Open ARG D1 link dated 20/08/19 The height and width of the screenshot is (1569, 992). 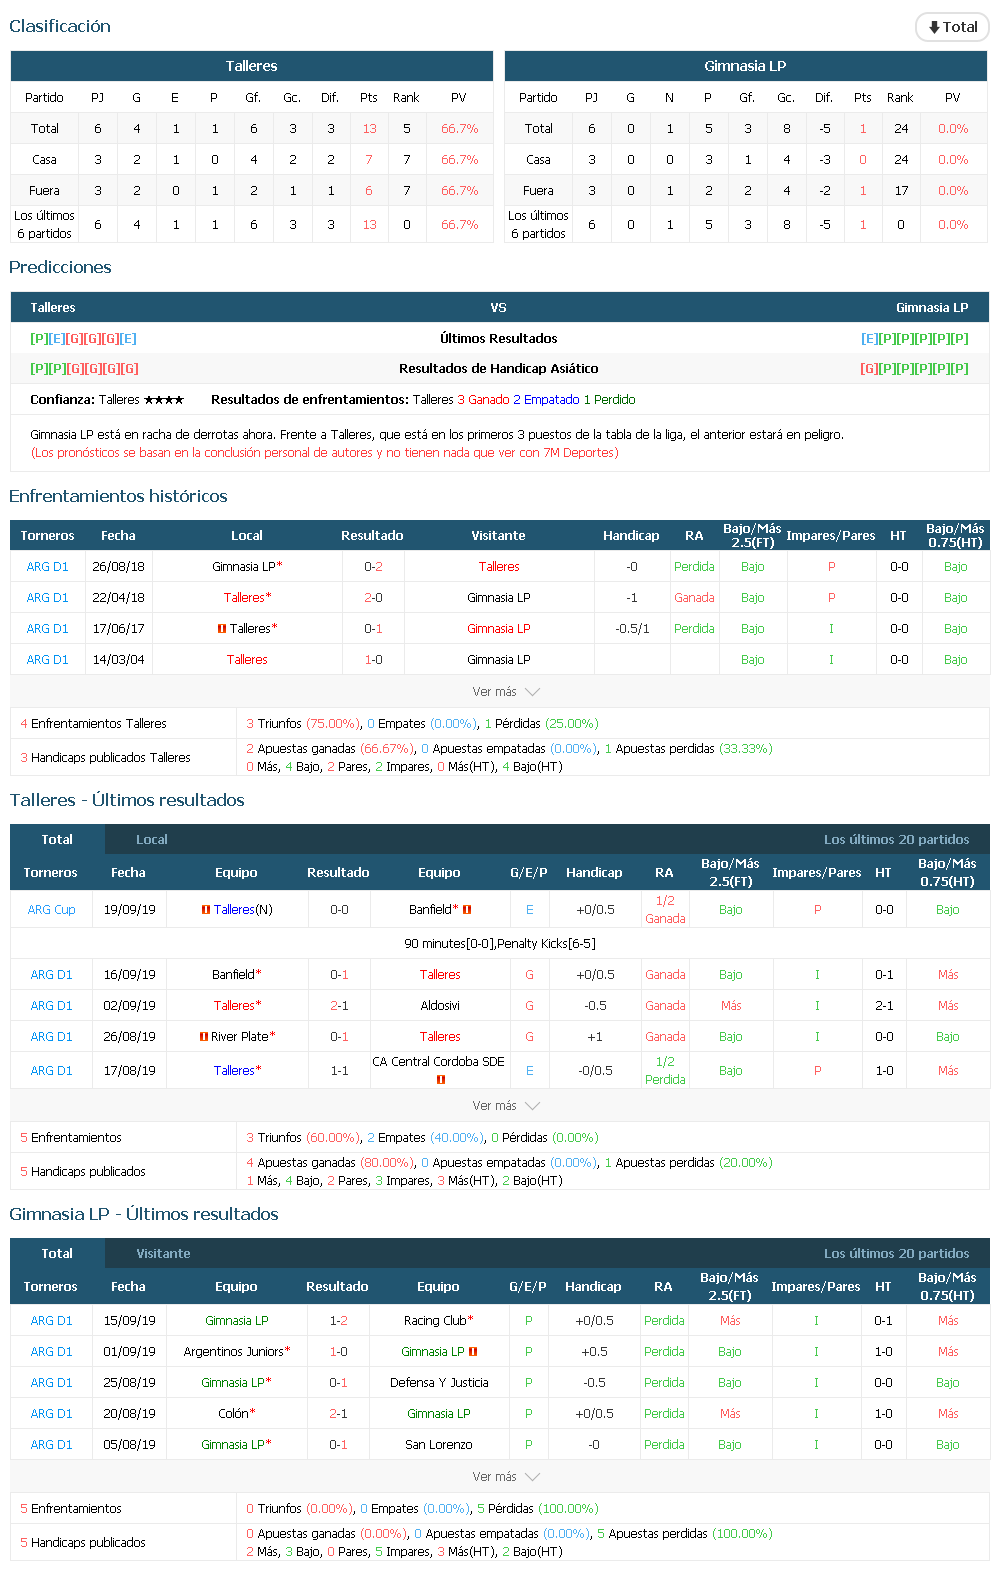[x=51, y=1414]
